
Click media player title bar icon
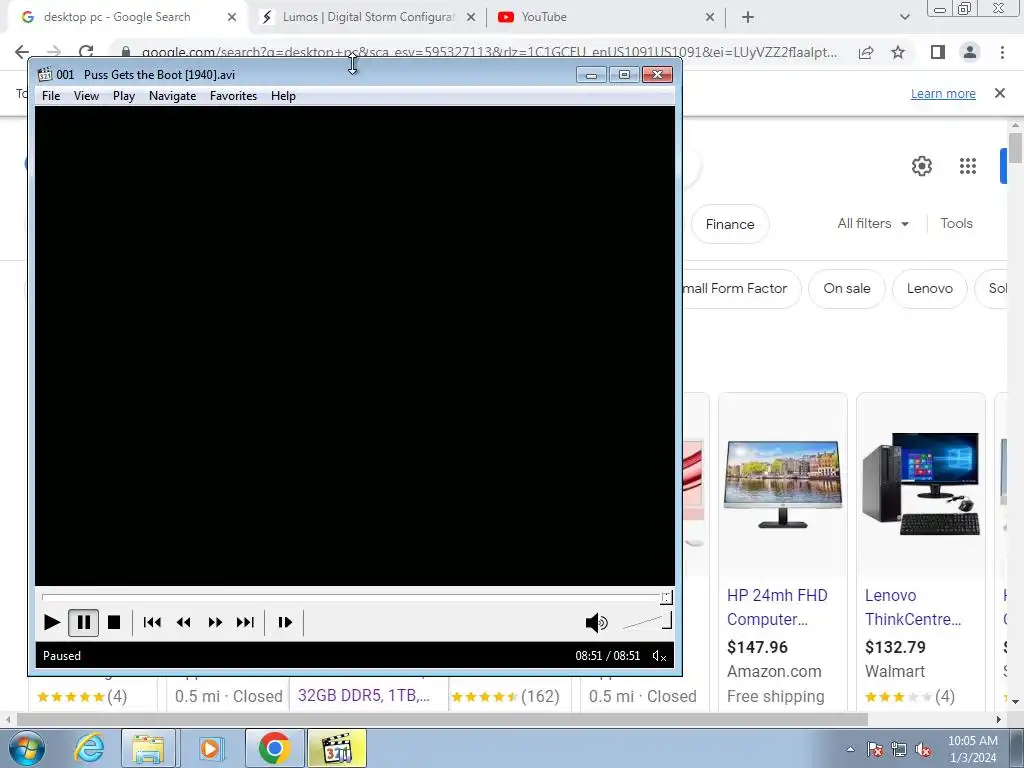[44, 74]
